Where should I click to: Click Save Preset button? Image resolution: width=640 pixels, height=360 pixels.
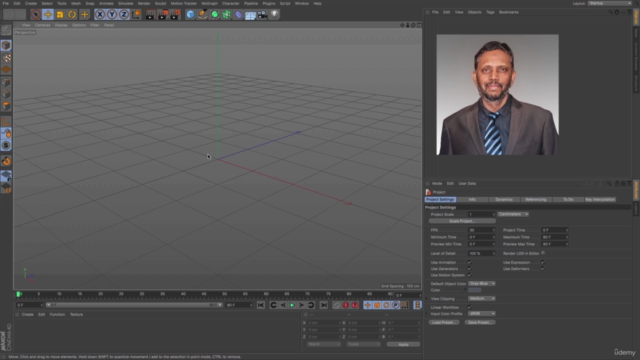(480, 322)
